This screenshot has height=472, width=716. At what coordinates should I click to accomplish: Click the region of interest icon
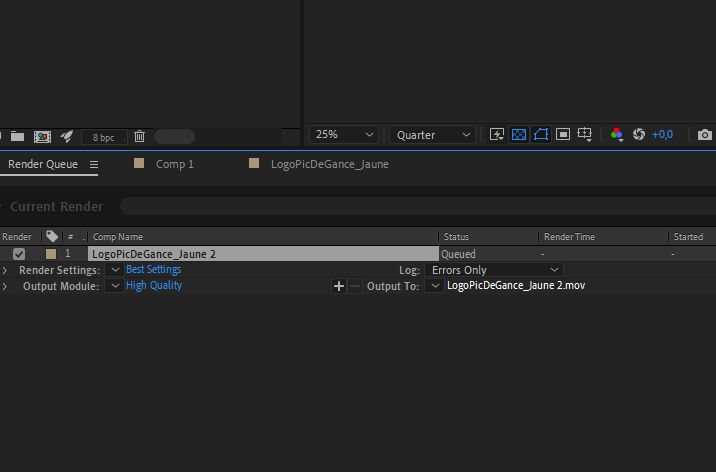(563, 134)
